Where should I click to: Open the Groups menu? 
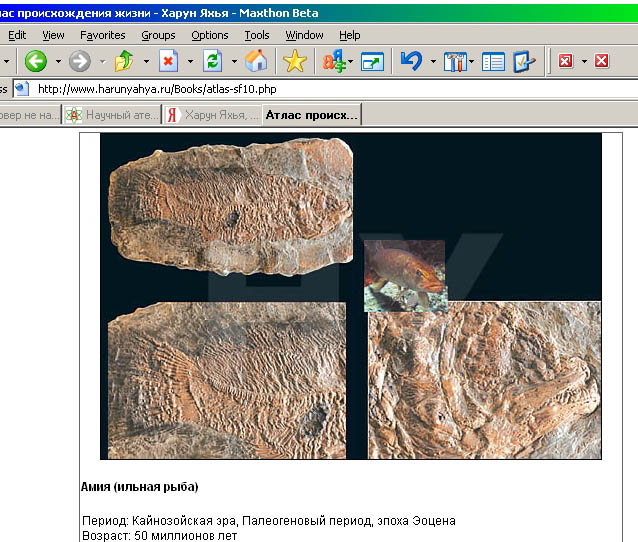[158, 35]
